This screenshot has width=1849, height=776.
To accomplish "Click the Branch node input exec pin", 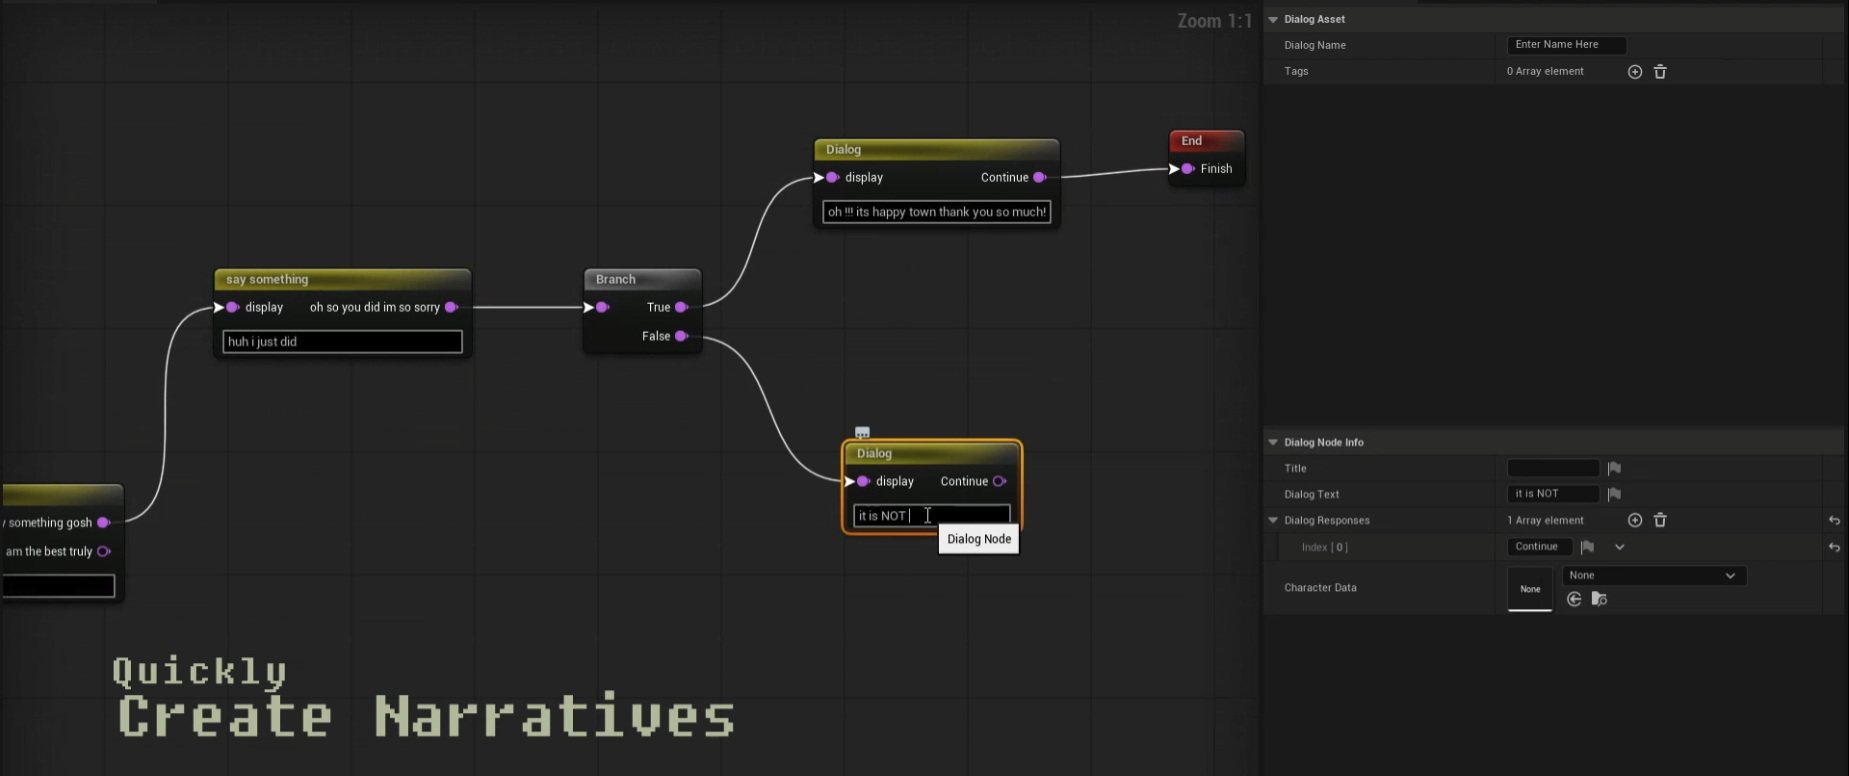I will point(602,307).
